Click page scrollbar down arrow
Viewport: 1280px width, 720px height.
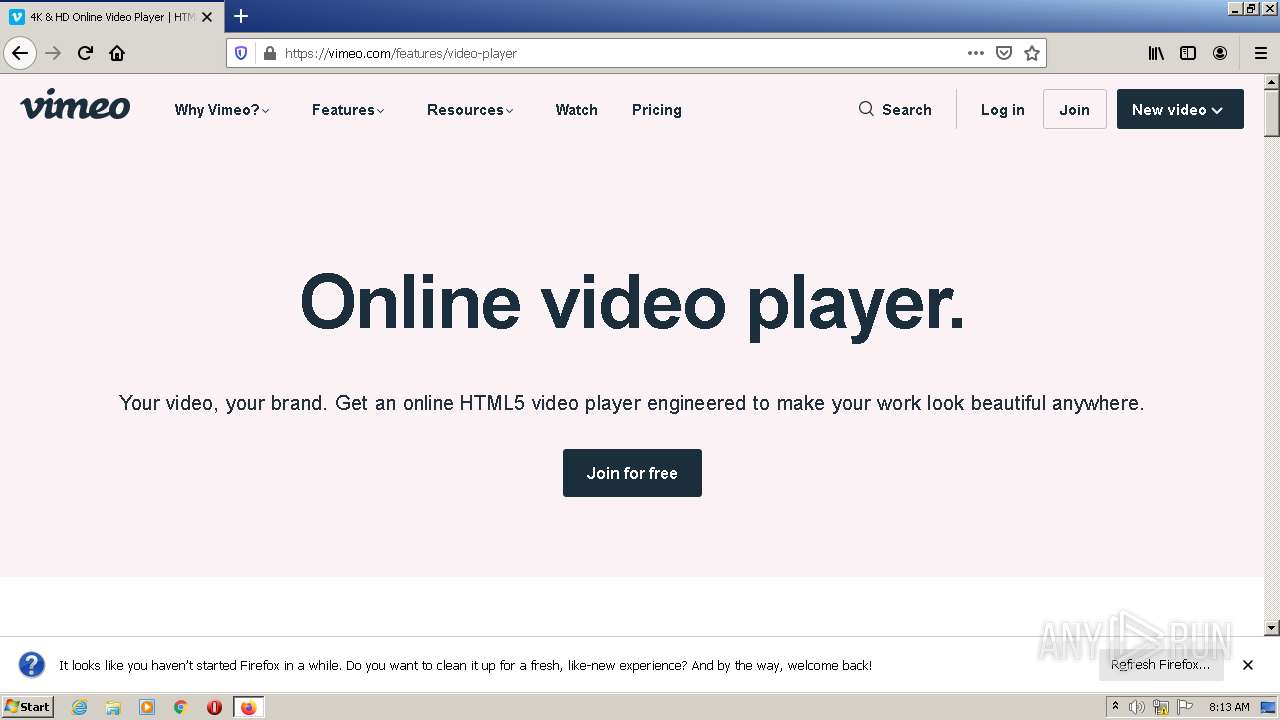1272,628
